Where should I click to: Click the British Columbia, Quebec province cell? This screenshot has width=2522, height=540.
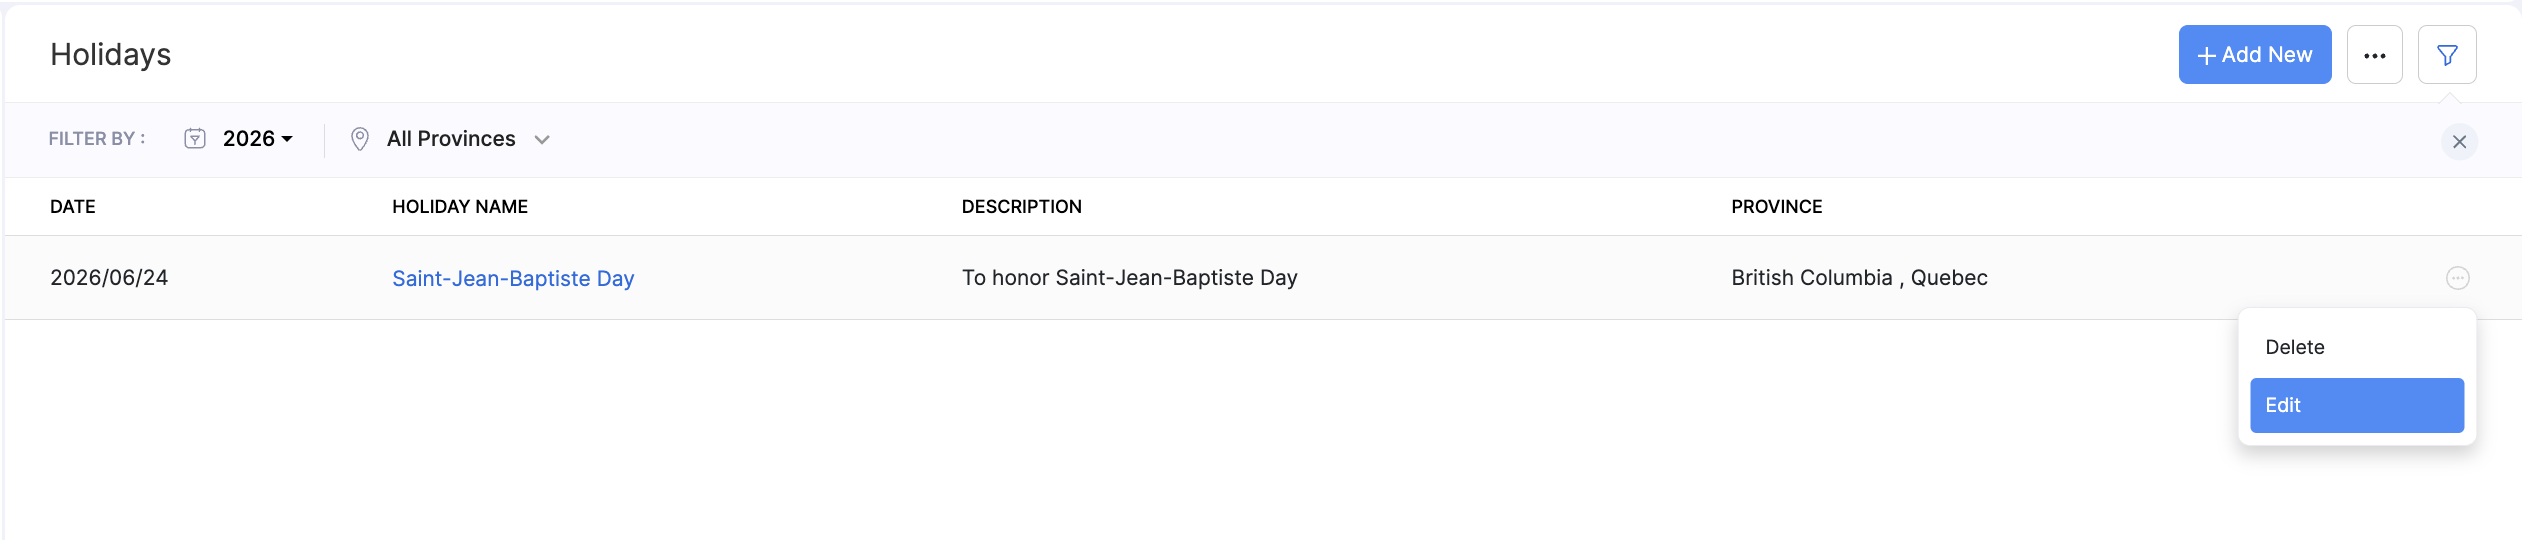pos(1859,278)
